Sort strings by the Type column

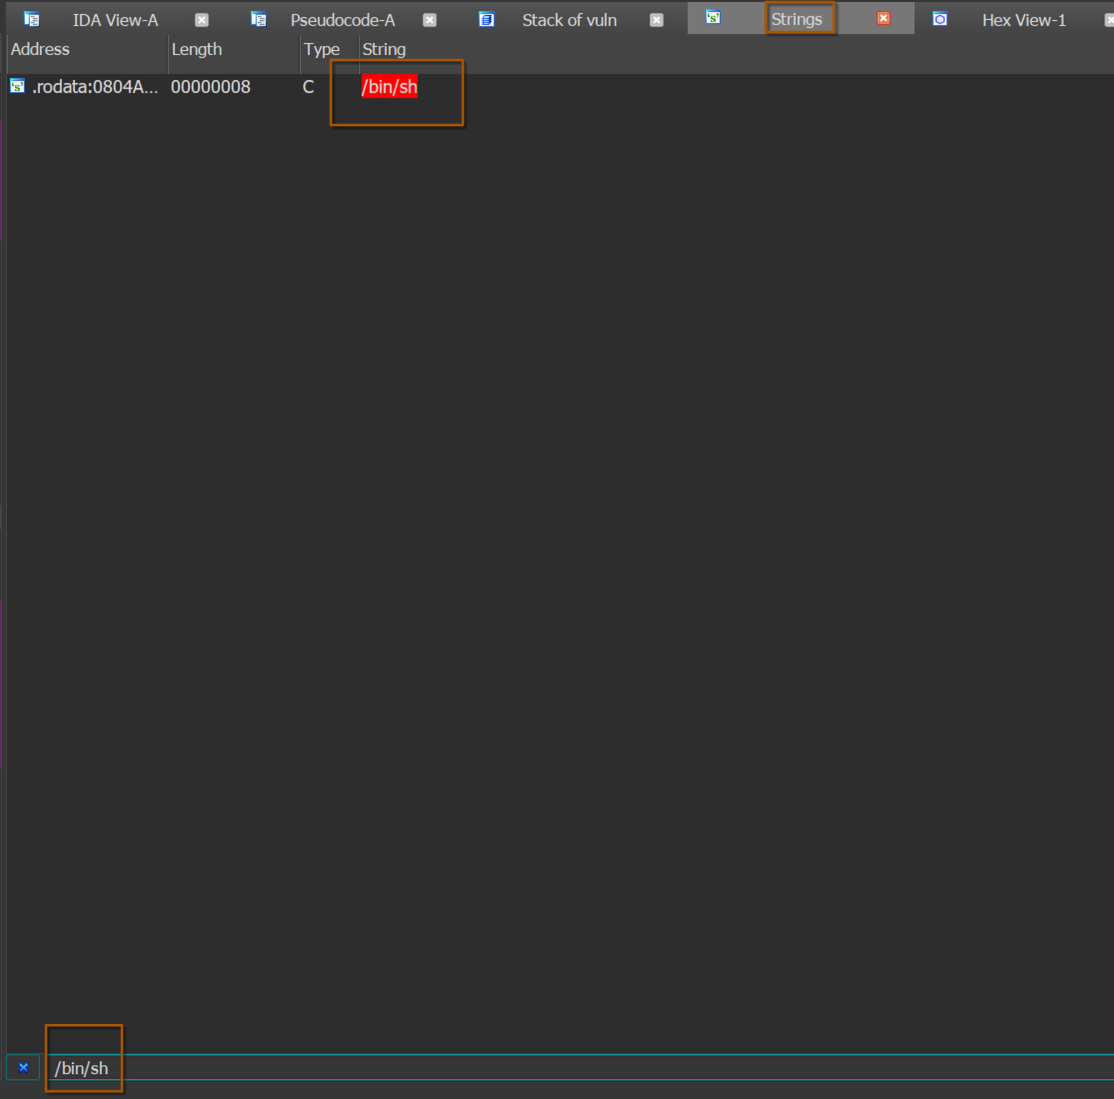click(x=322, y=49)
